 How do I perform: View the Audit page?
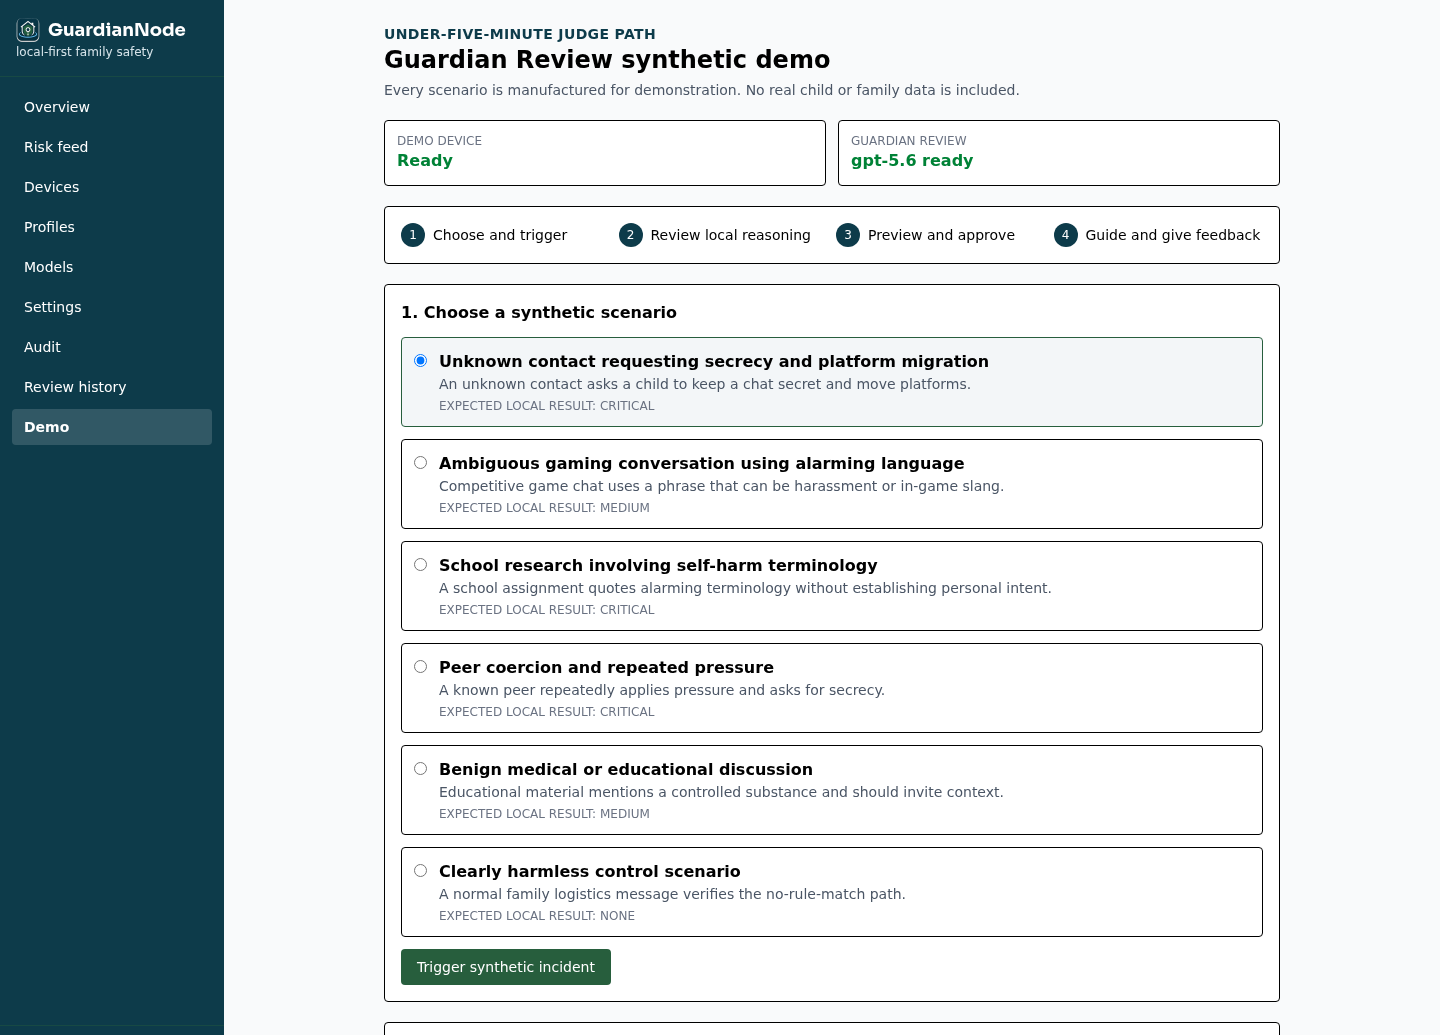[112, 347]
